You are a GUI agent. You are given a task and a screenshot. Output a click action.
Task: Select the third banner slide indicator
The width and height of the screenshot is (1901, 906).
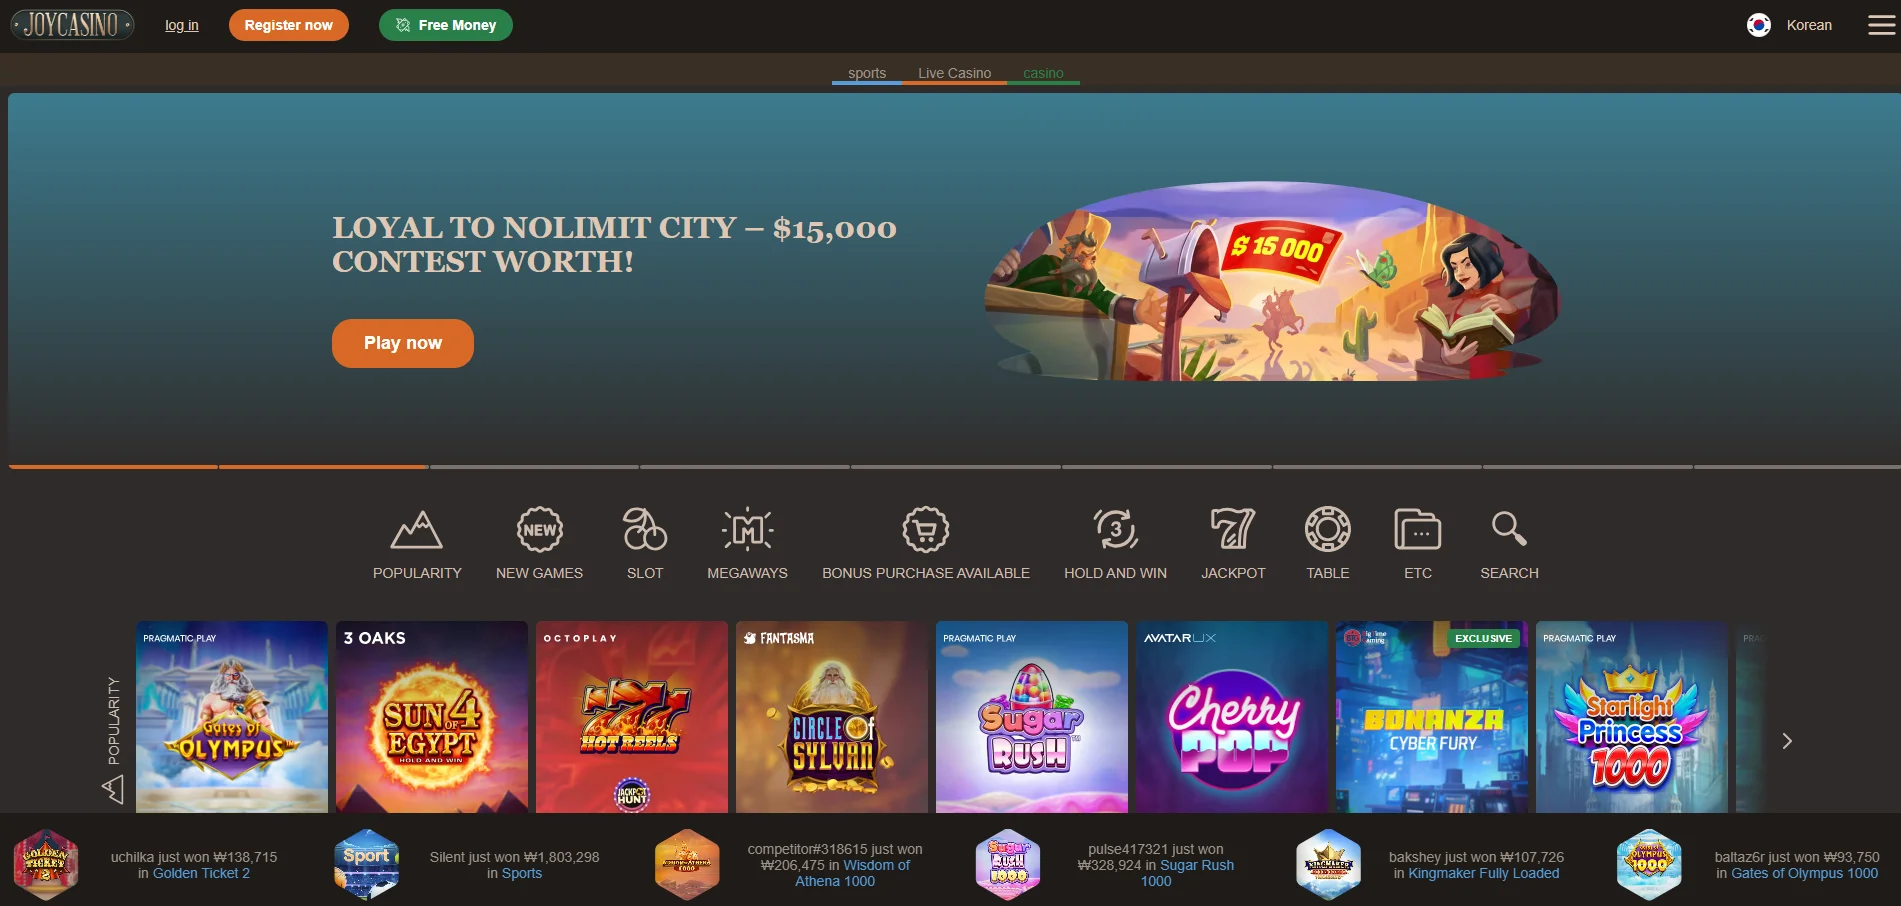(534, 467)
